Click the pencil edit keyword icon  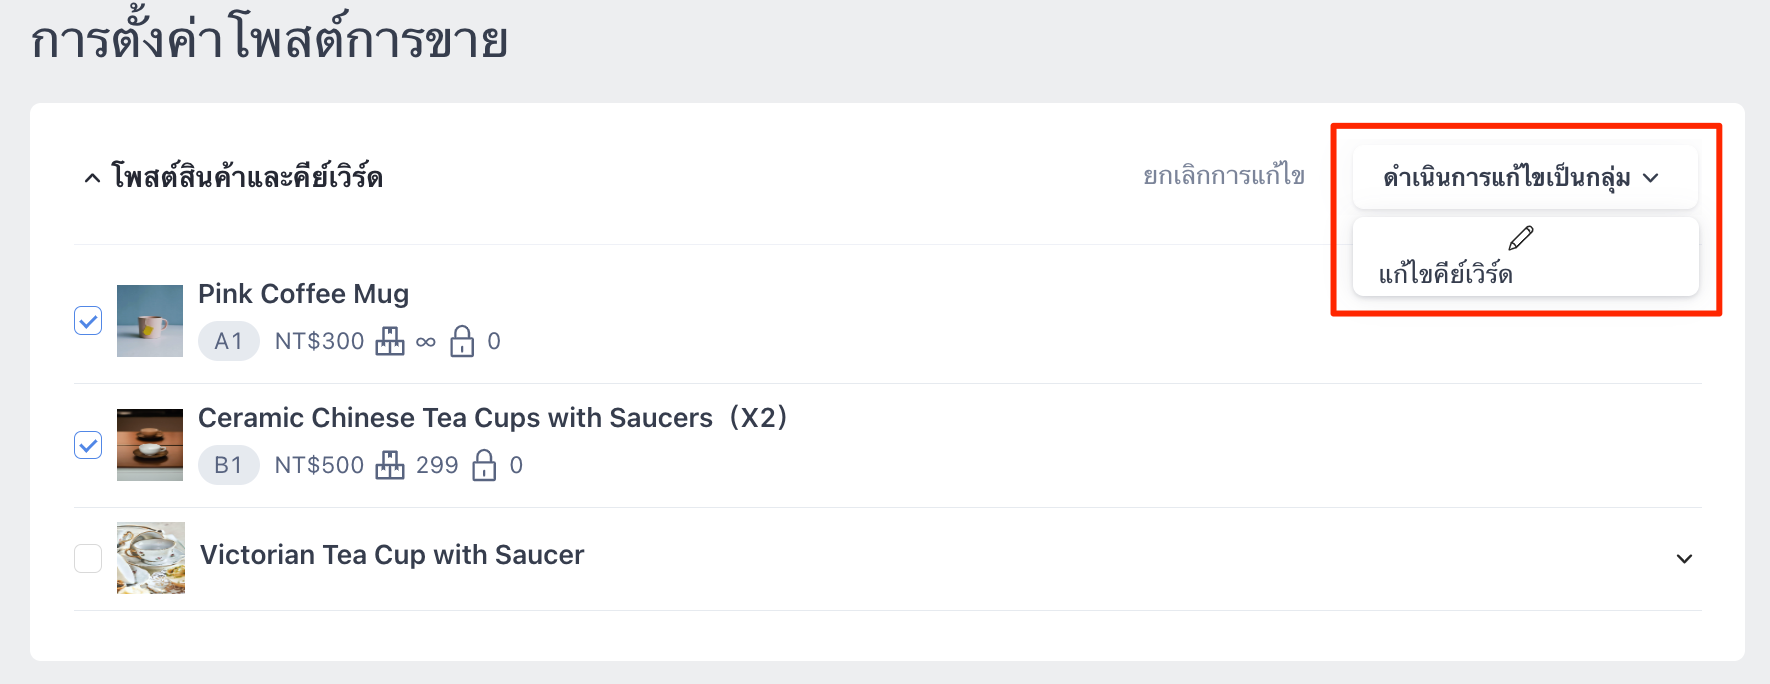click(x=1521, y=238)
